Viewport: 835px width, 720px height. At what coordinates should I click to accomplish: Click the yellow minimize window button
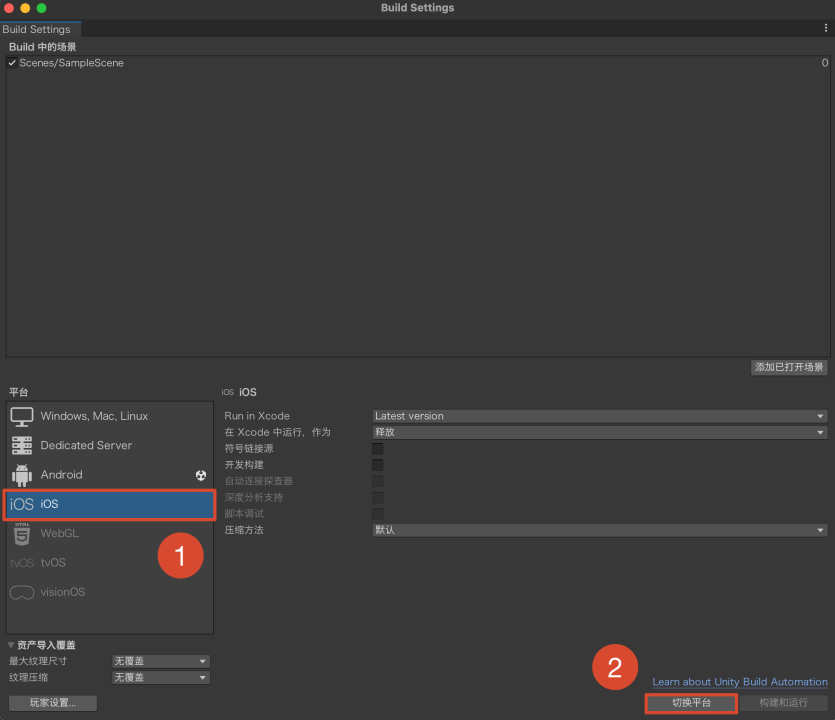click(x=25, y=8)
